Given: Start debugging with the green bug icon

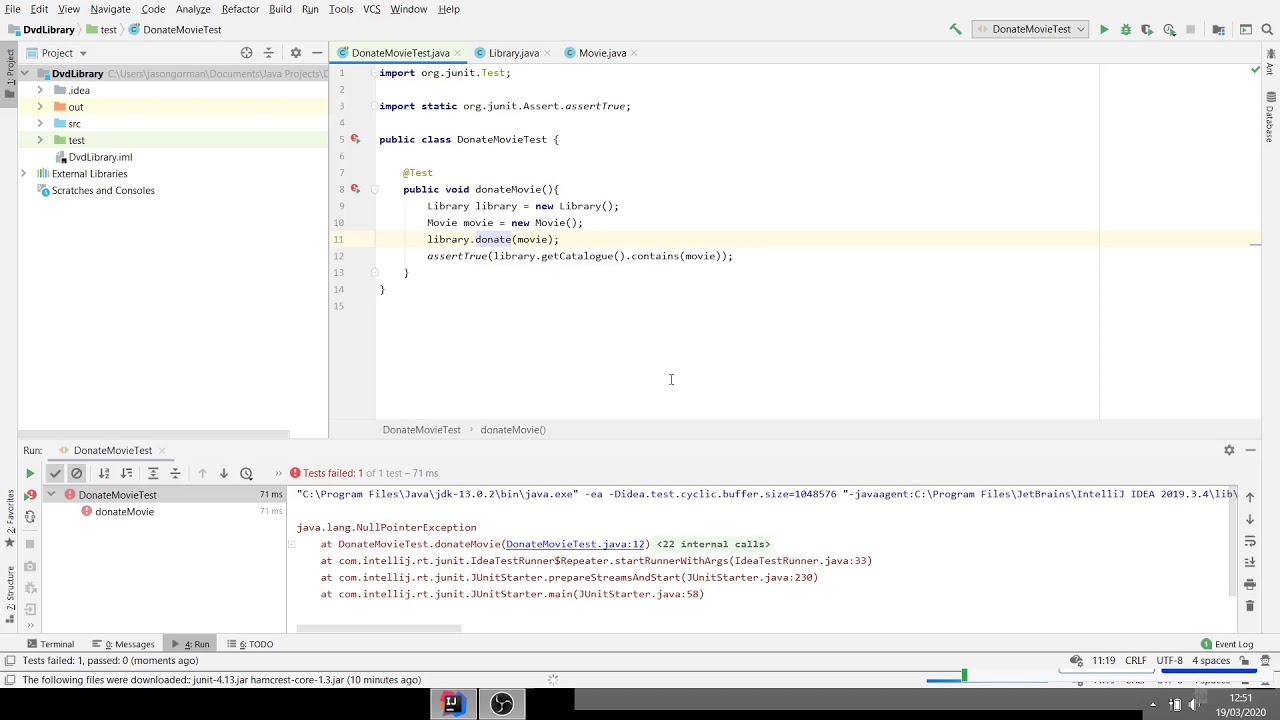Looking at the screenshot, I should (x=1126, y=29).
